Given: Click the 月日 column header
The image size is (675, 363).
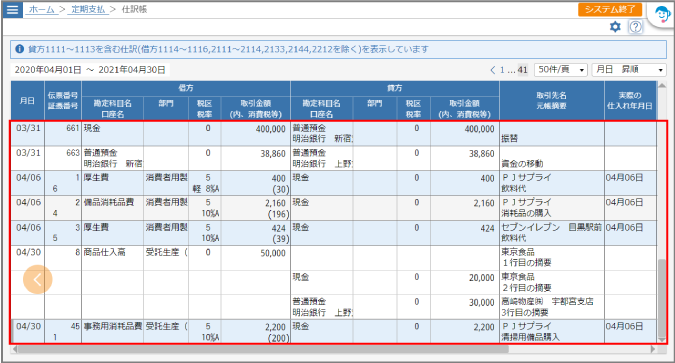Looking at the screenshot, I should click(28, 101).
